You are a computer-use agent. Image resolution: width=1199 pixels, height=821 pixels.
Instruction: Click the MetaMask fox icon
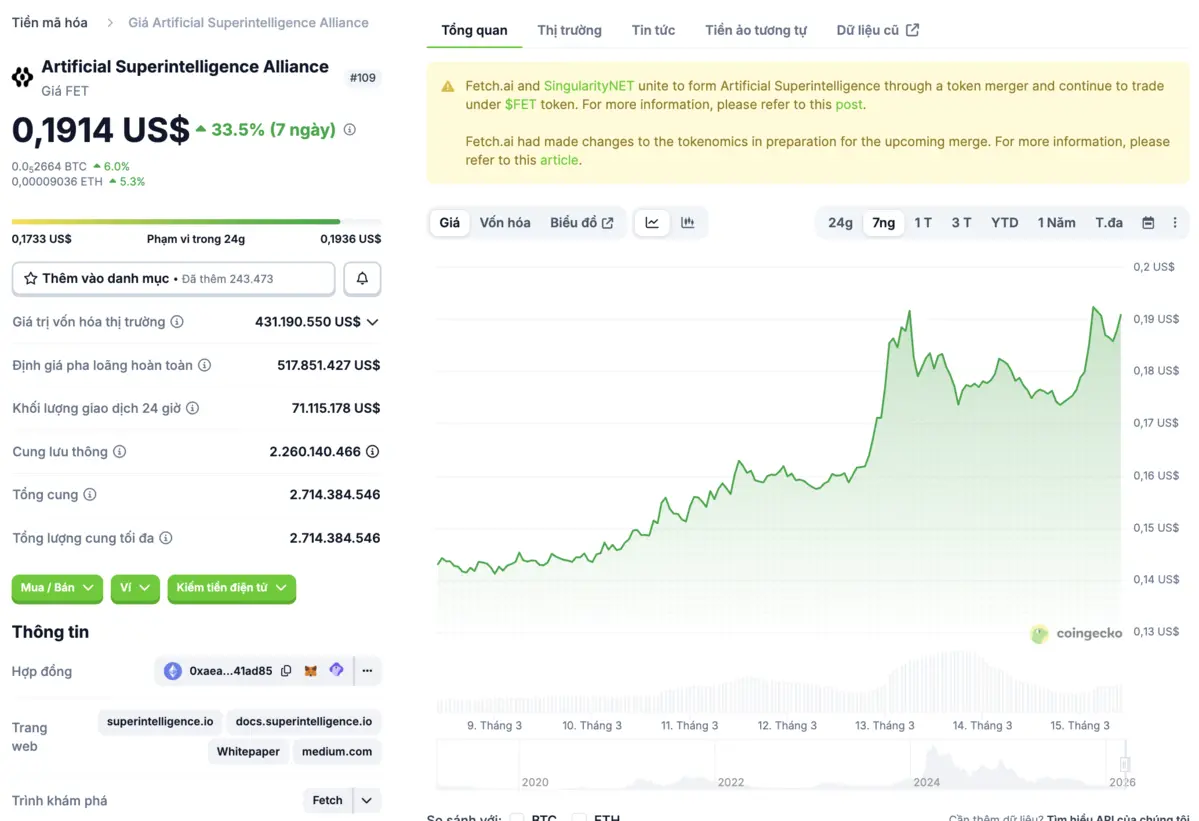pyautogui.click(x=311, y=671)
